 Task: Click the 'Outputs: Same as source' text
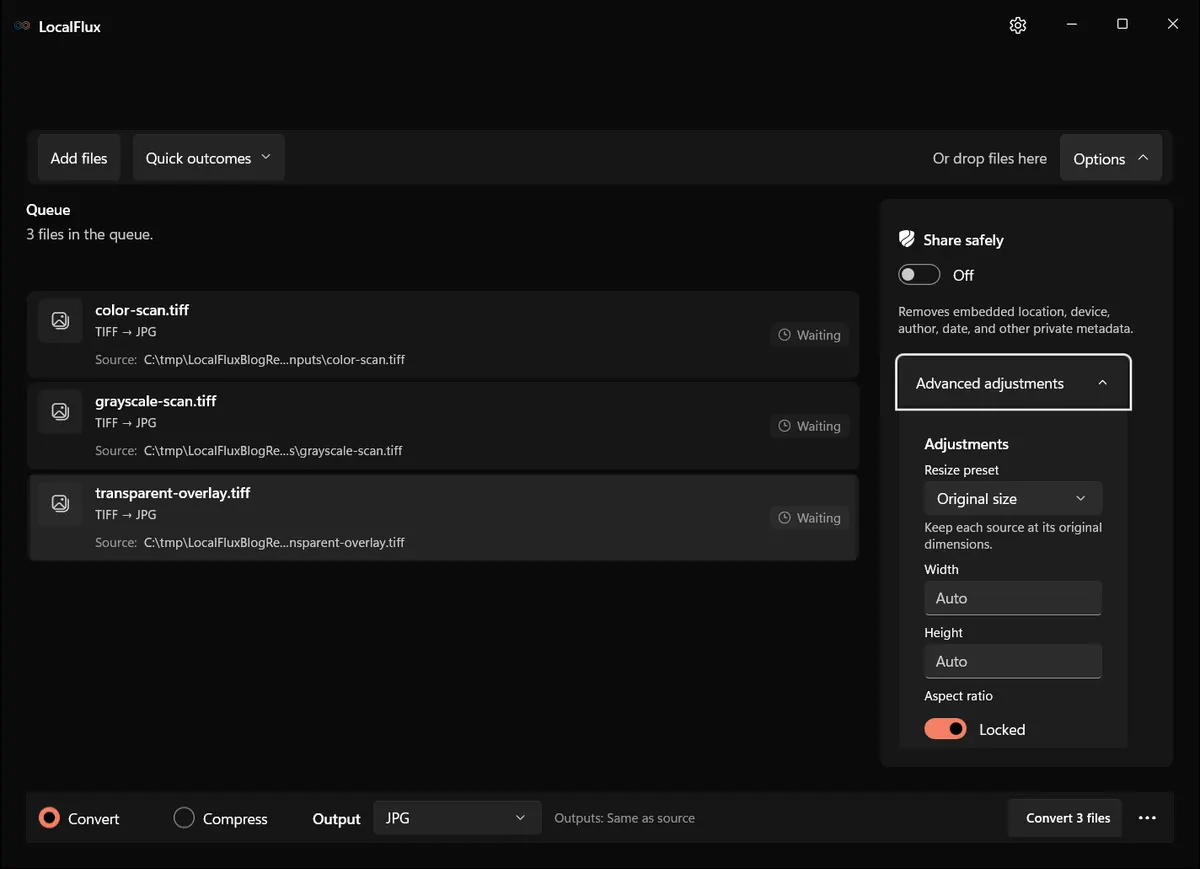625,818
